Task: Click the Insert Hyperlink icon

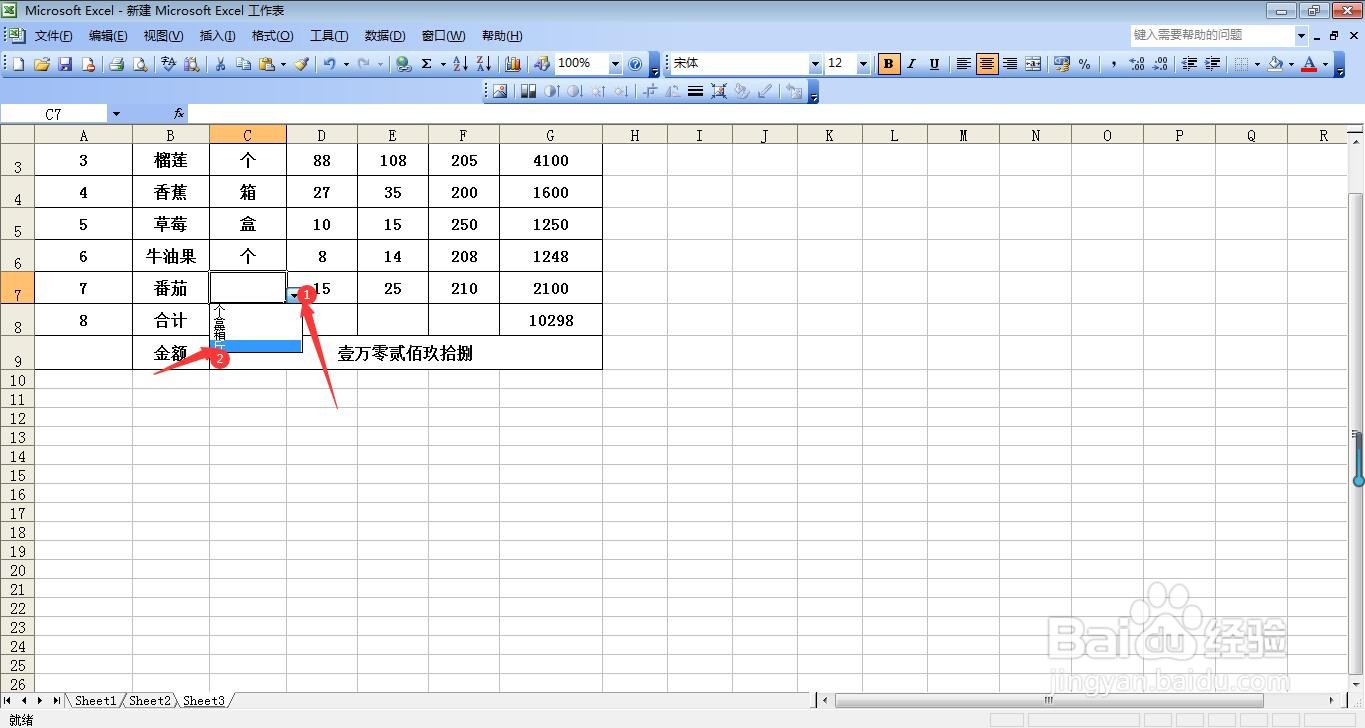Action: coord(401,63)
